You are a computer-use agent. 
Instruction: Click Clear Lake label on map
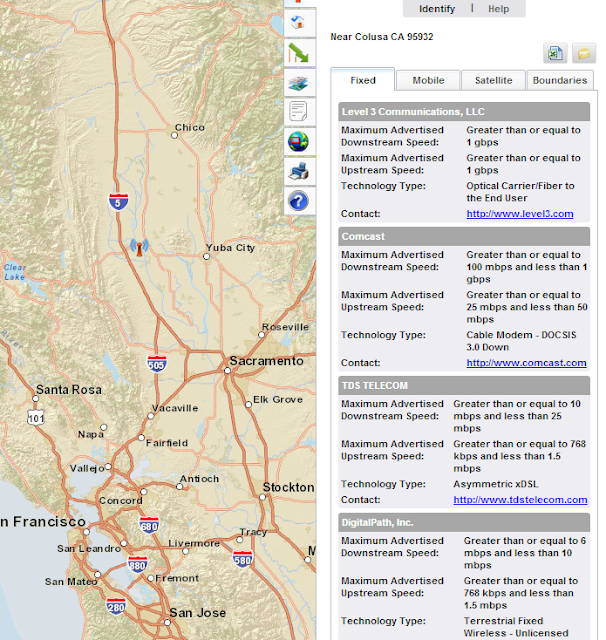click(15, 272)
